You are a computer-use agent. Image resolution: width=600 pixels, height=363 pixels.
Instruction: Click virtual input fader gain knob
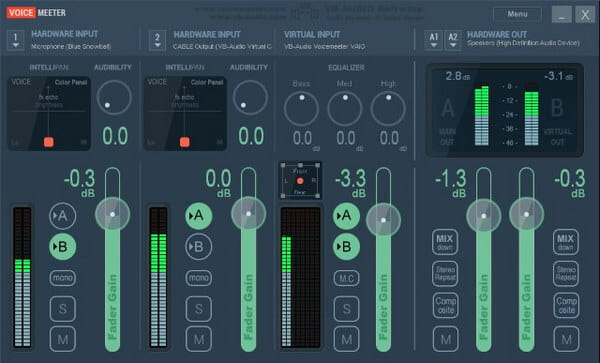tap(383, 220)
